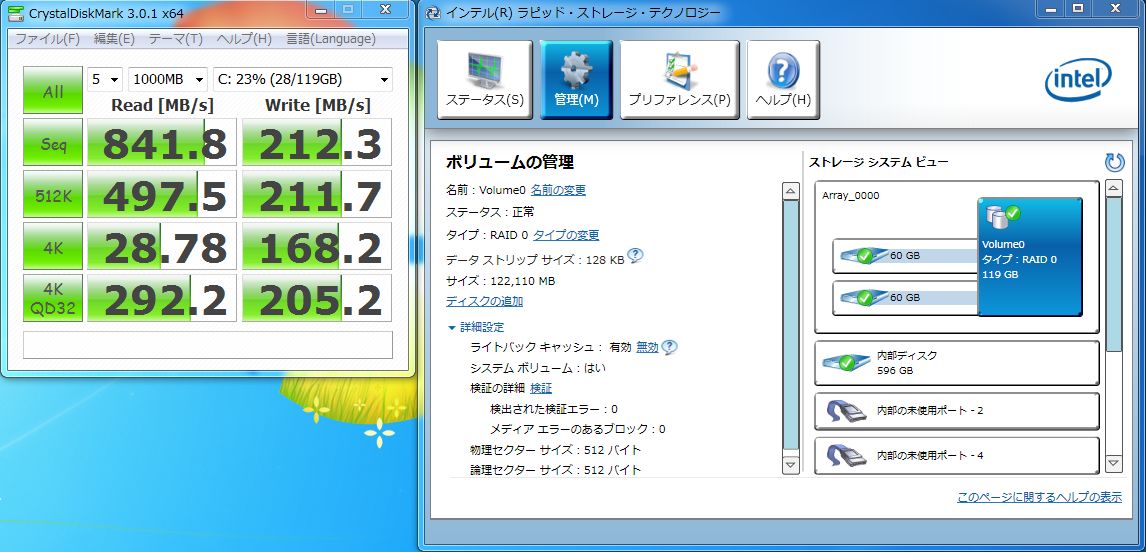Click the Seq read result 841.8
Viewport: 1146px width, 552px height.
click(x=162, y=143)
